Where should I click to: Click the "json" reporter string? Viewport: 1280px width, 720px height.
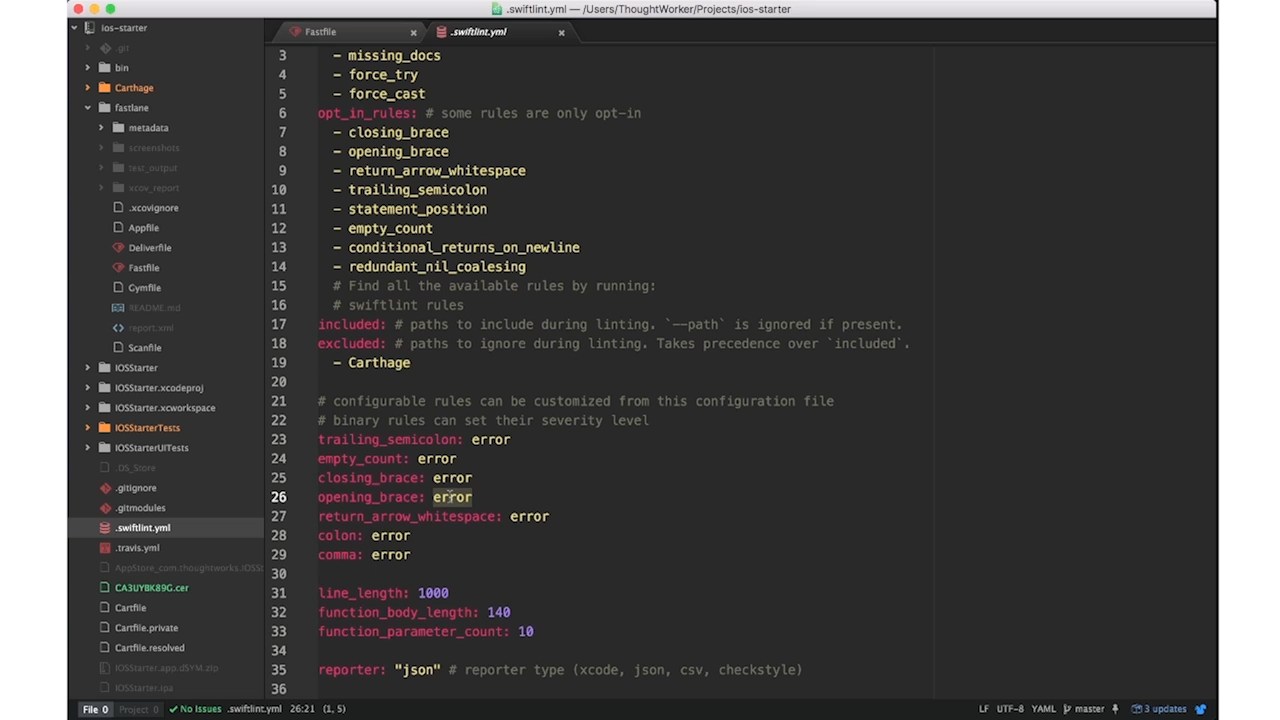pyautogui.click(x=418, y=670)
